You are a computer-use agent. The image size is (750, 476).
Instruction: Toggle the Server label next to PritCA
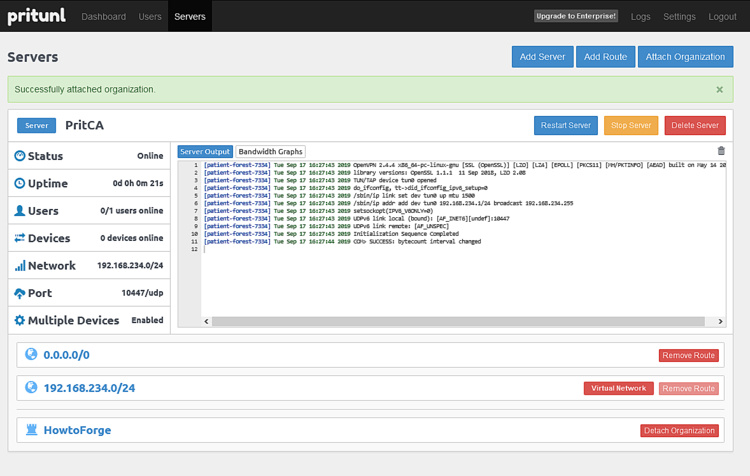[x=36, y=126]
